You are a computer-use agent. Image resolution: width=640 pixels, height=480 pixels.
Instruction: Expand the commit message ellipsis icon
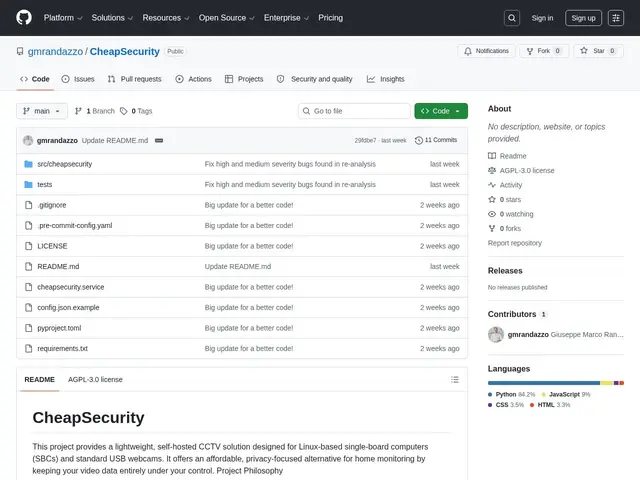click(159, 140)
